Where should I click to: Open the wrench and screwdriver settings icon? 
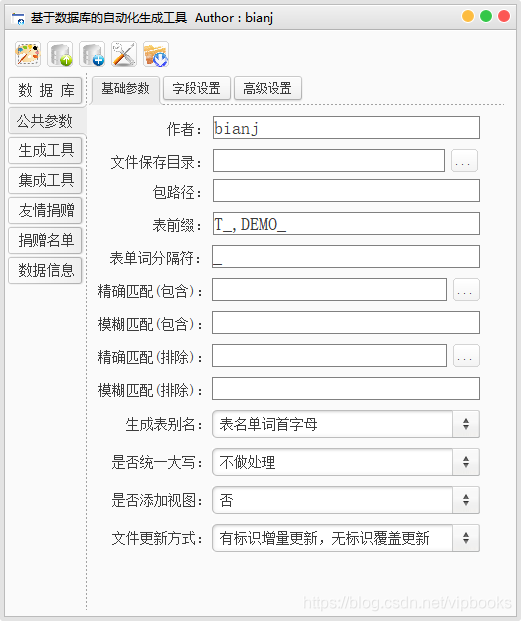pyautogui.click(x=124, y=54)
